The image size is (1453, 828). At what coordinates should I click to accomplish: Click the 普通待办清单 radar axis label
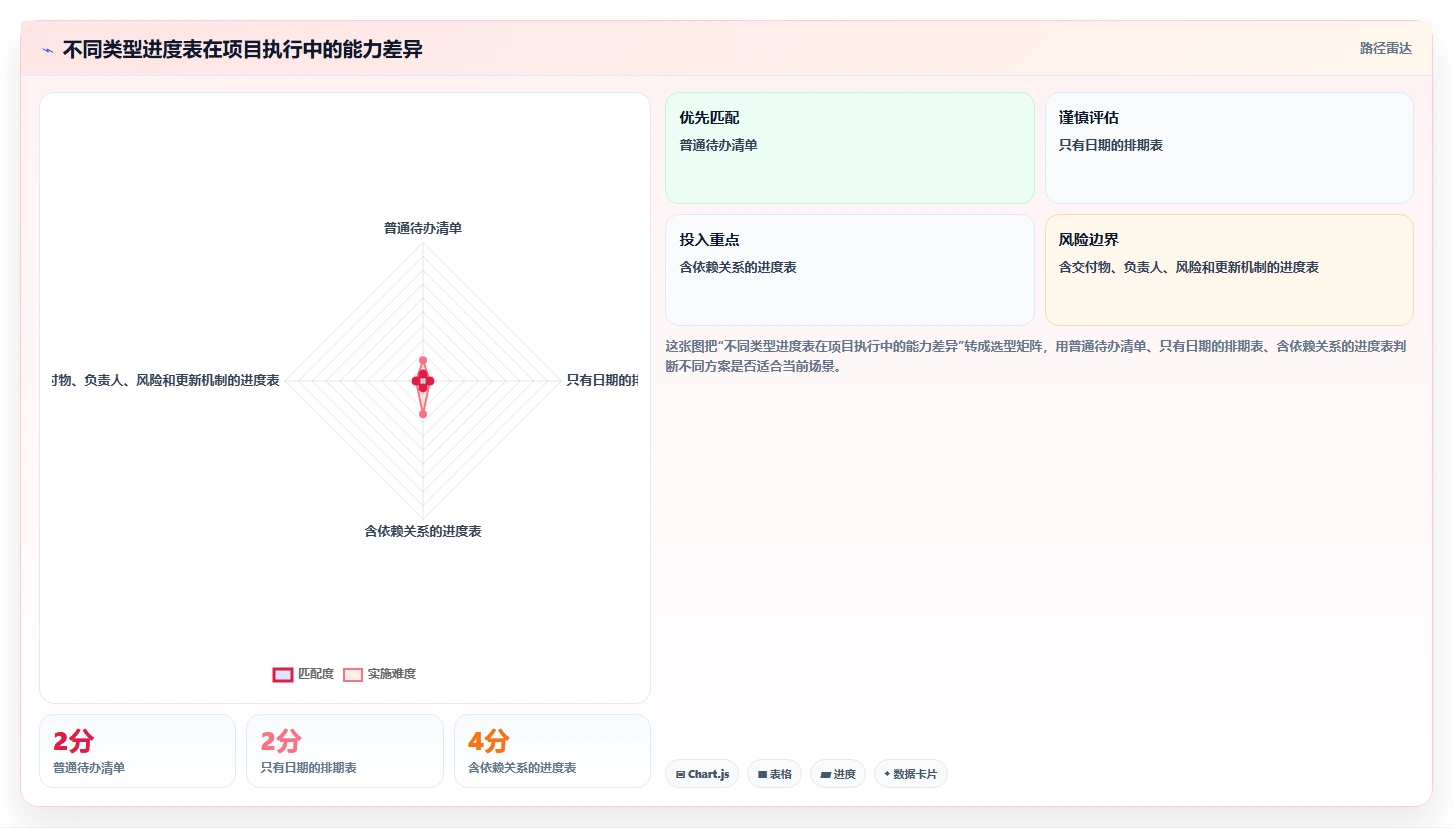pyautogui.click(x=423, y=228)
